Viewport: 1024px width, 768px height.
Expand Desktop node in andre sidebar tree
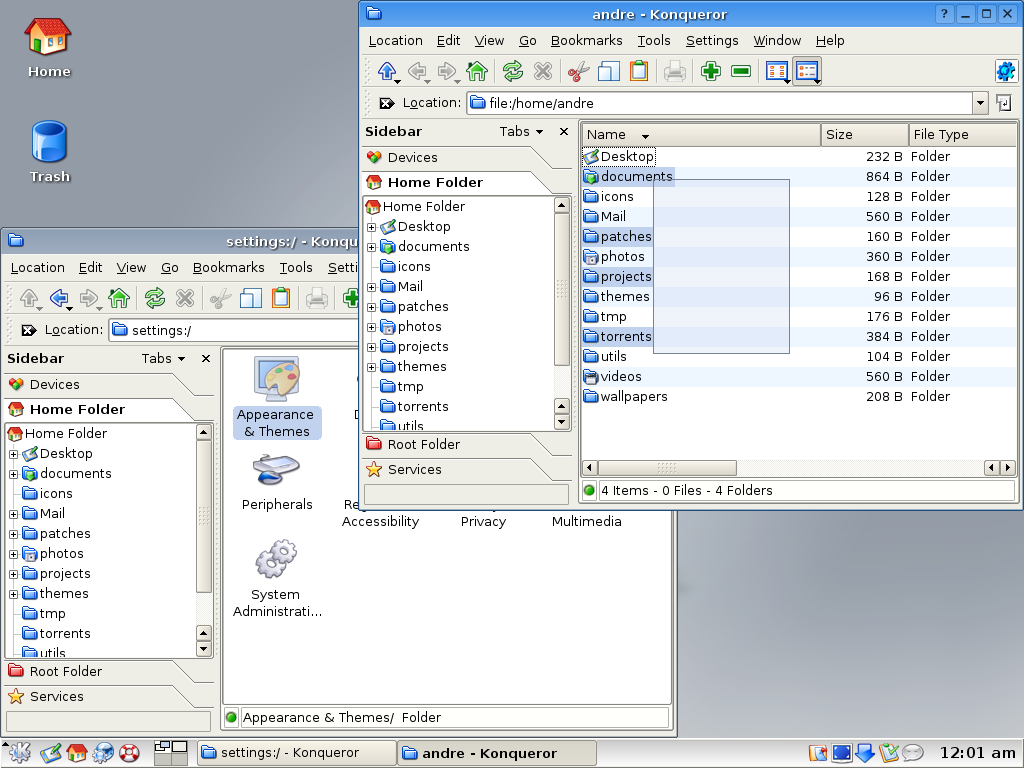pos(372,227)
